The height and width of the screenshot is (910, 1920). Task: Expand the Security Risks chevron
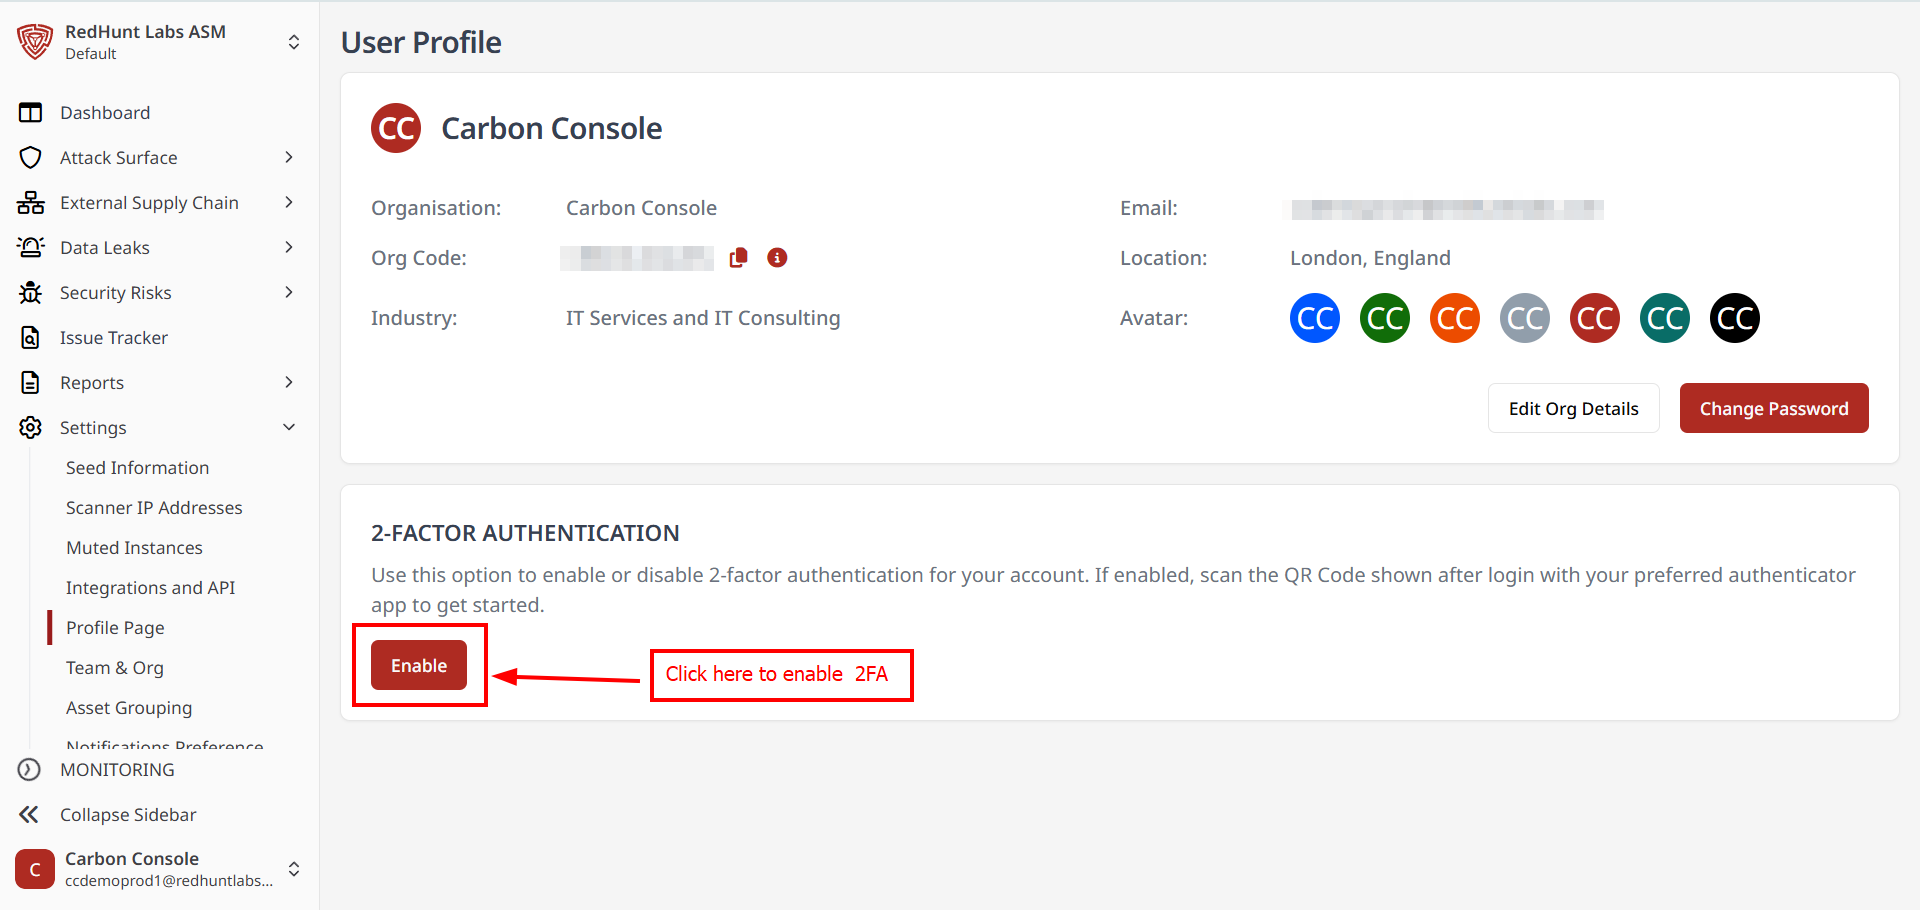289,292
